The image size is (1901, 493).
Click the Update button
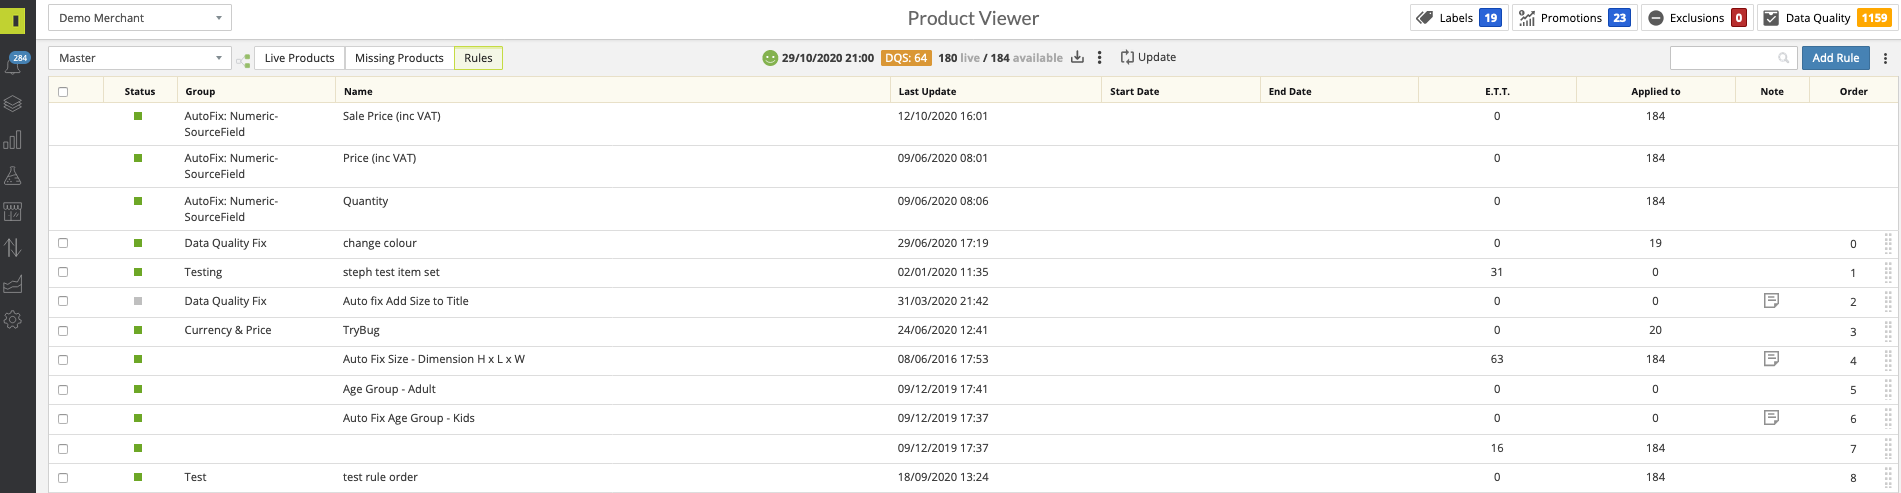point(1148,57)
